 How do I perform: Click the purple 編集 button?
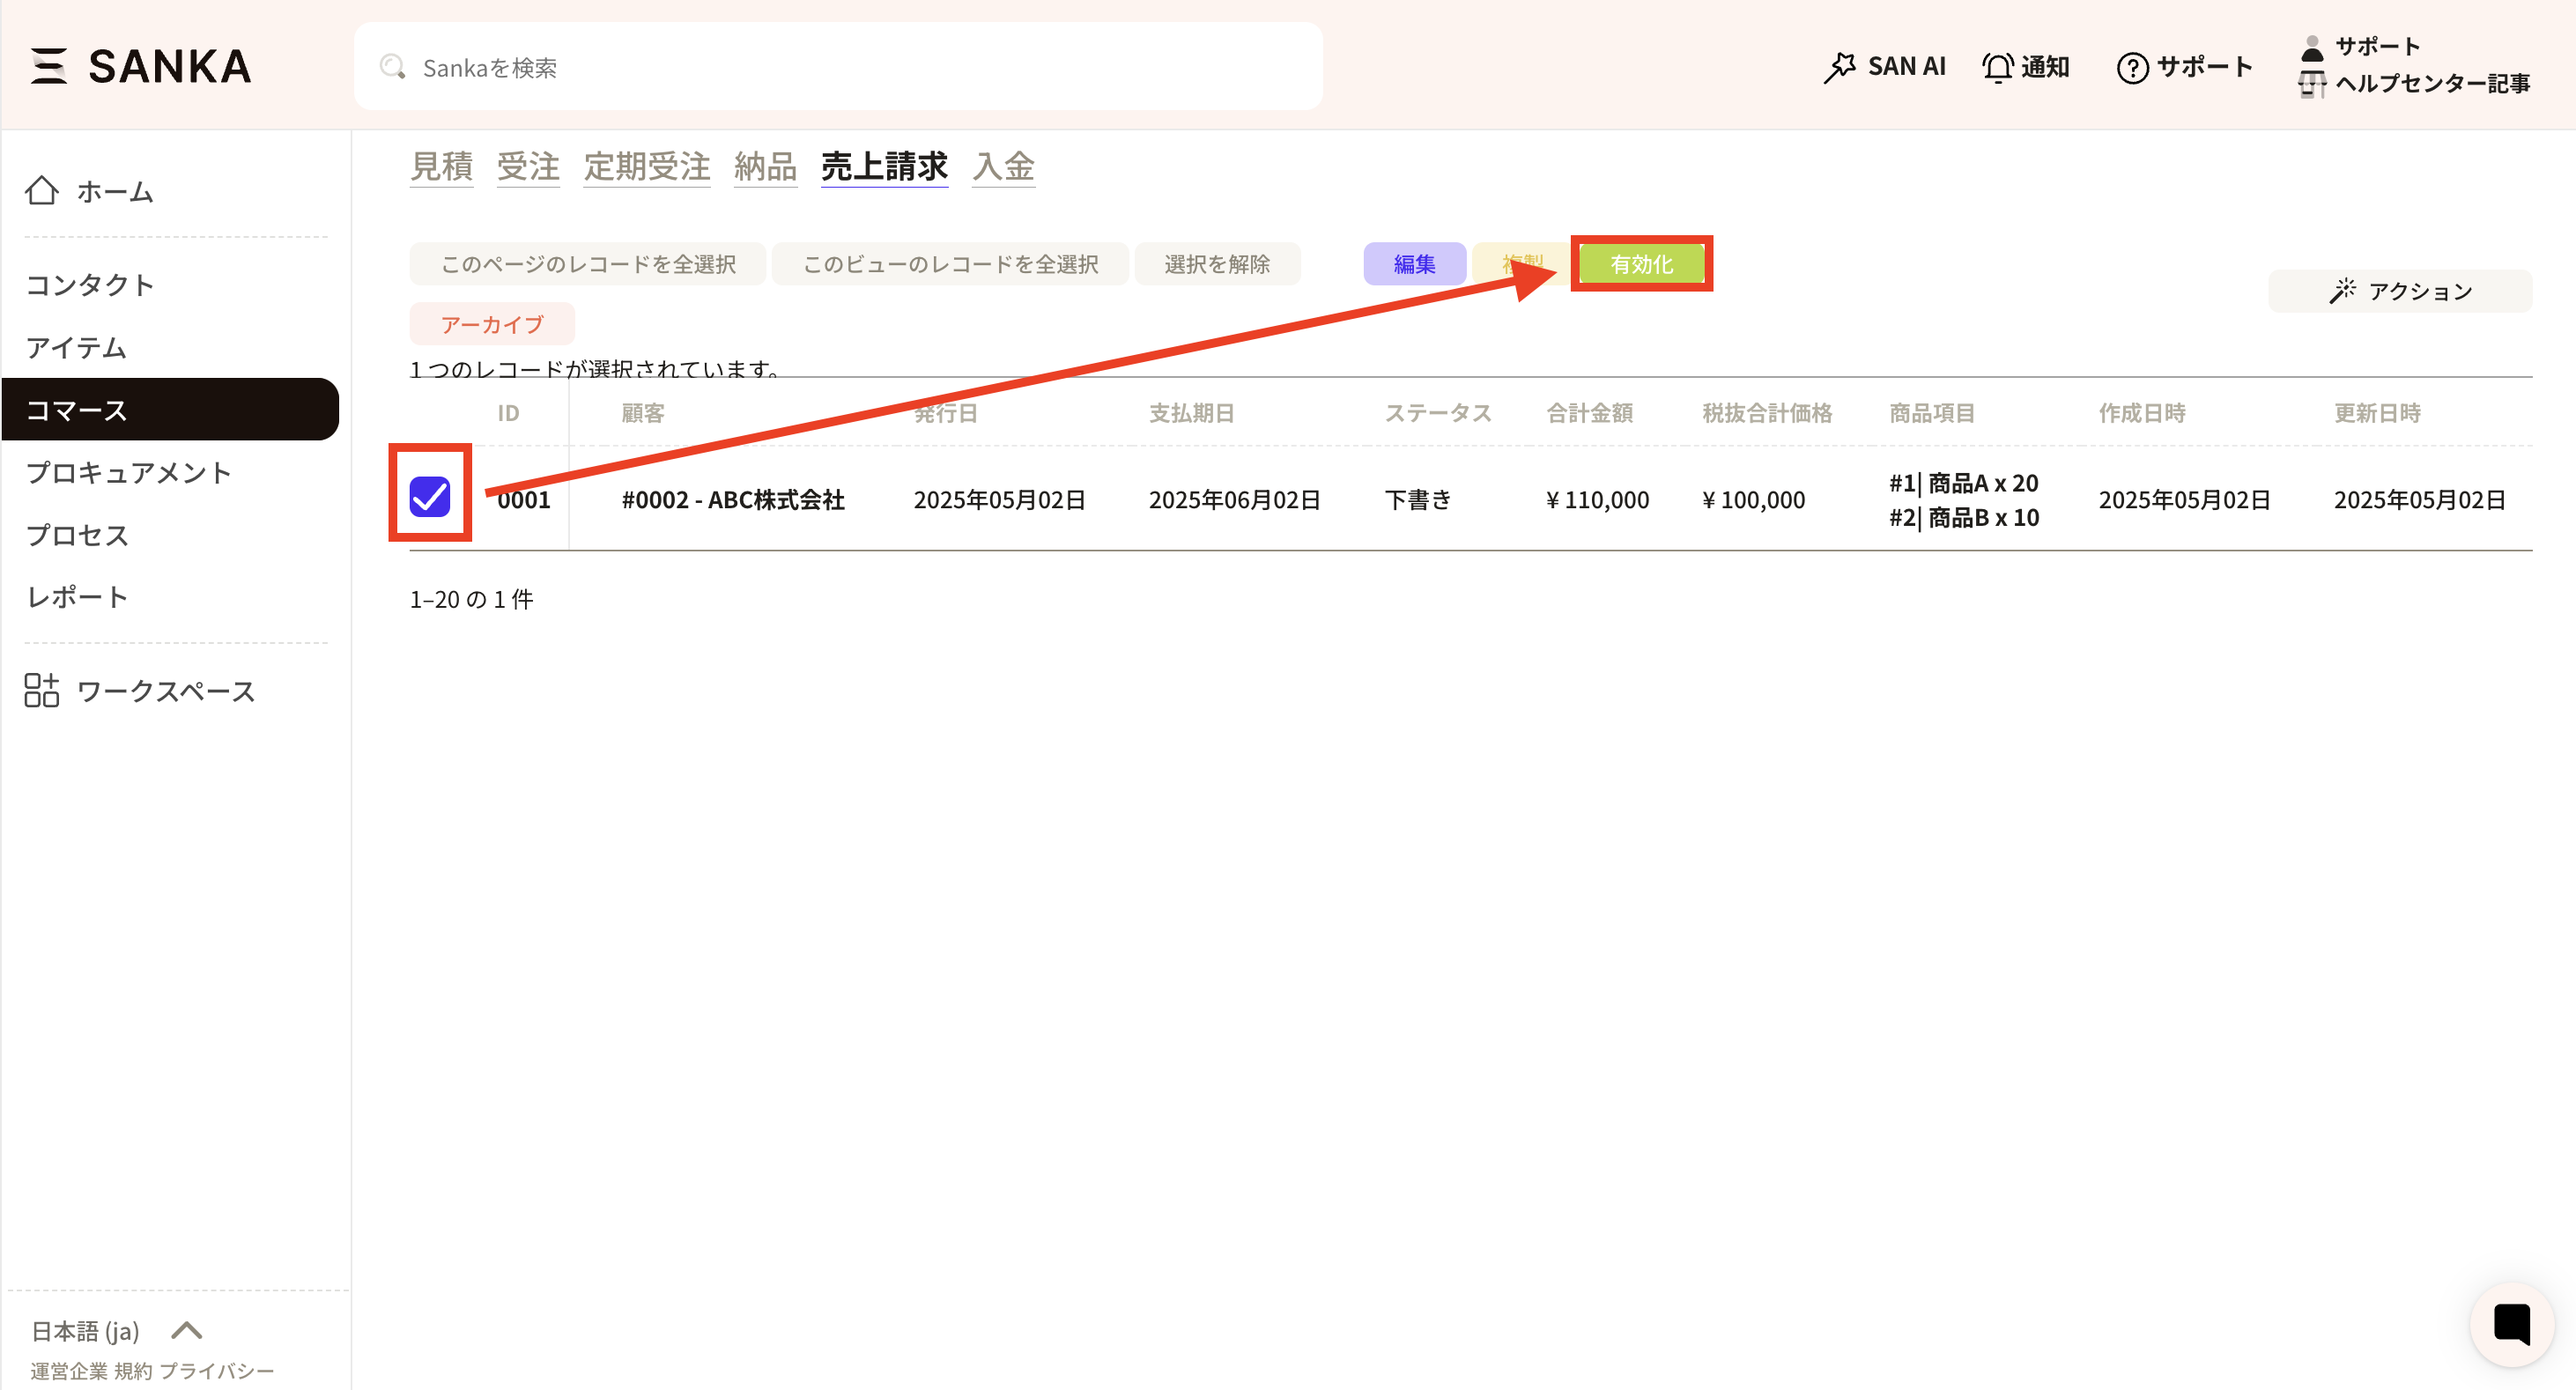(1414, 264)
